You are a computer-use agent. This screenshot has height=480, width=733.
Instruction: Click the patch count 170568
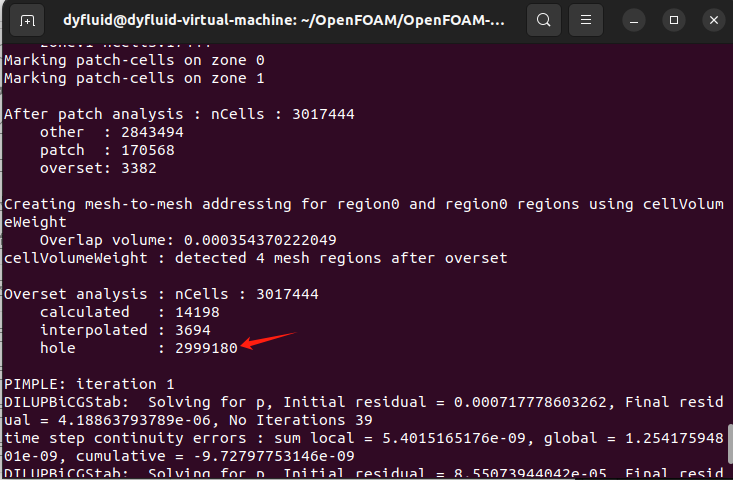tap(148, 150)
